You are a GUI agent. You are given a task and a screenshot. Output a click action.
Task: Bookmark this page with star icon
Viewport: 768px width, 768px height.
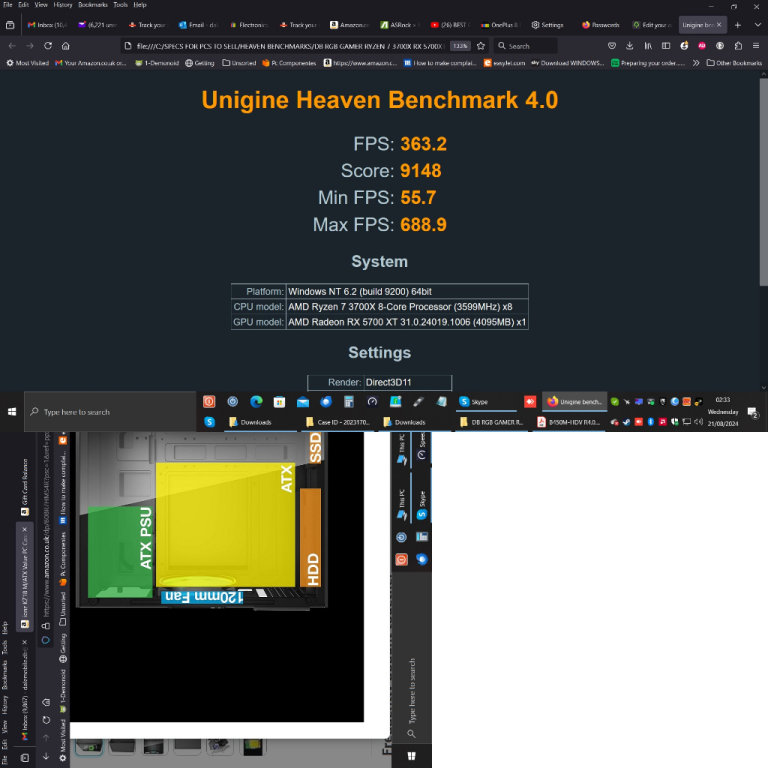tap(480, 46)
